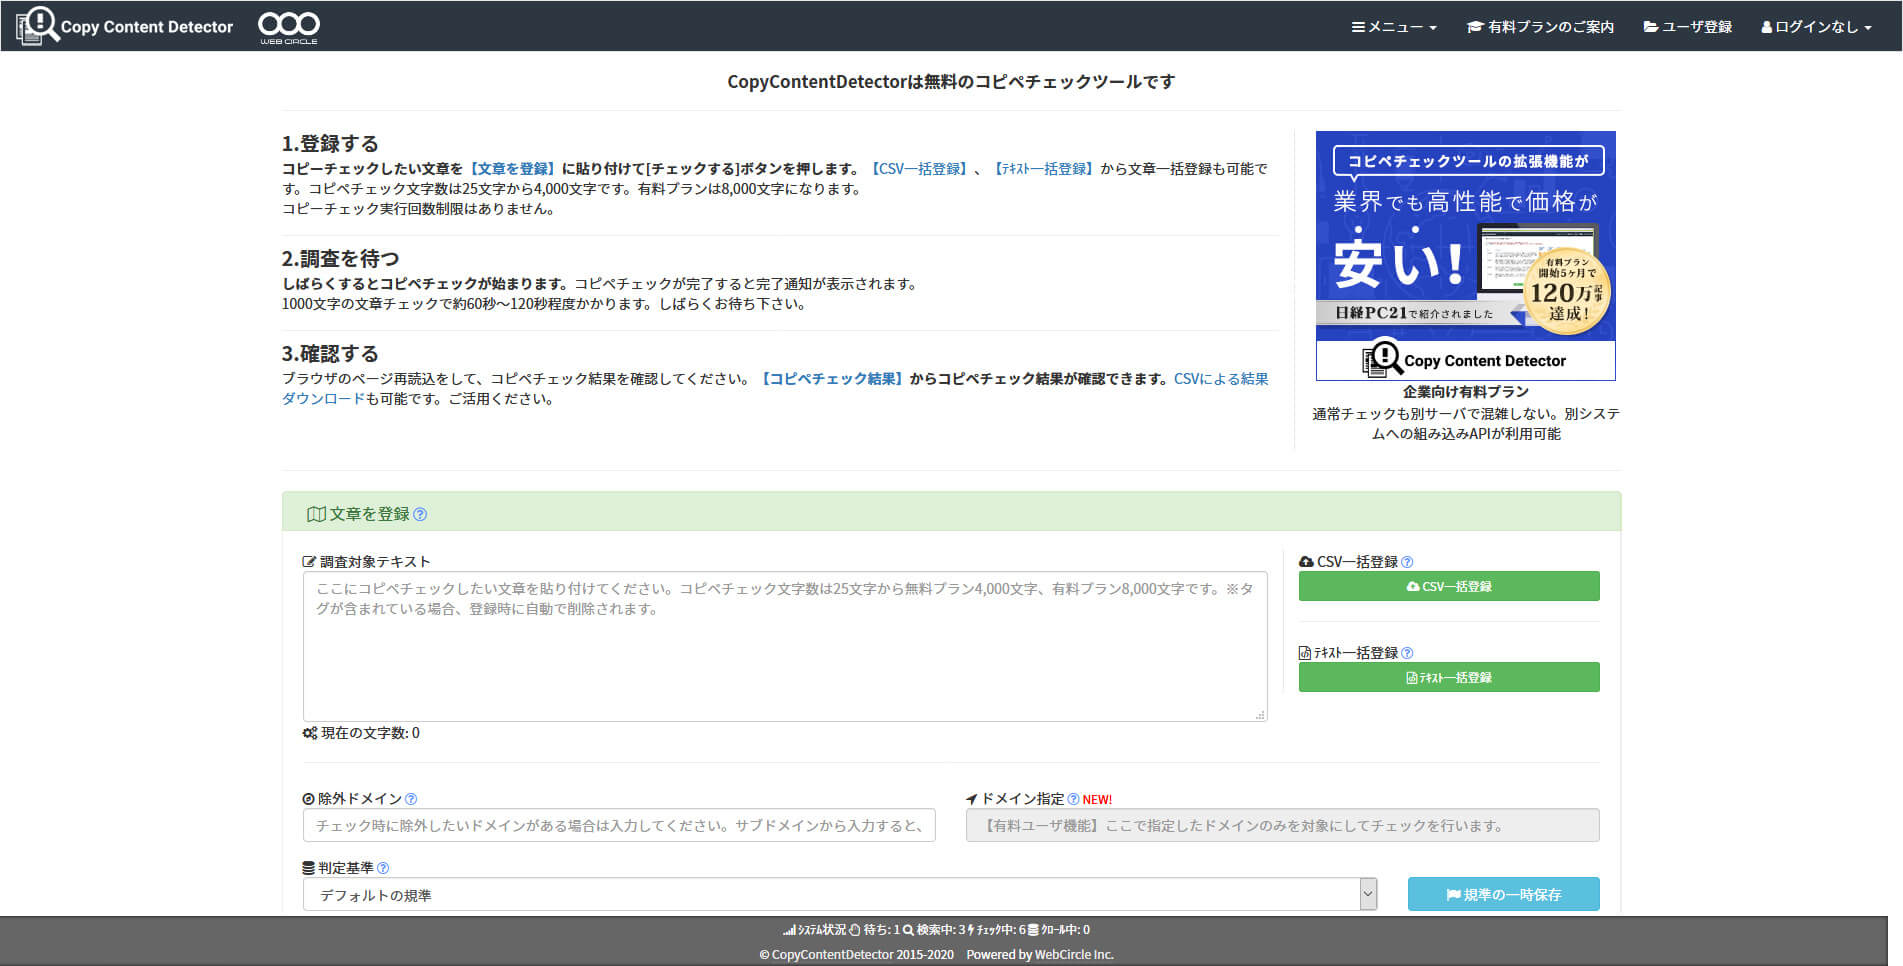Click the ドメイン指定 input field
Image resolution: width=1903 pixels, height=966 pixels.
pos(1282,825)
